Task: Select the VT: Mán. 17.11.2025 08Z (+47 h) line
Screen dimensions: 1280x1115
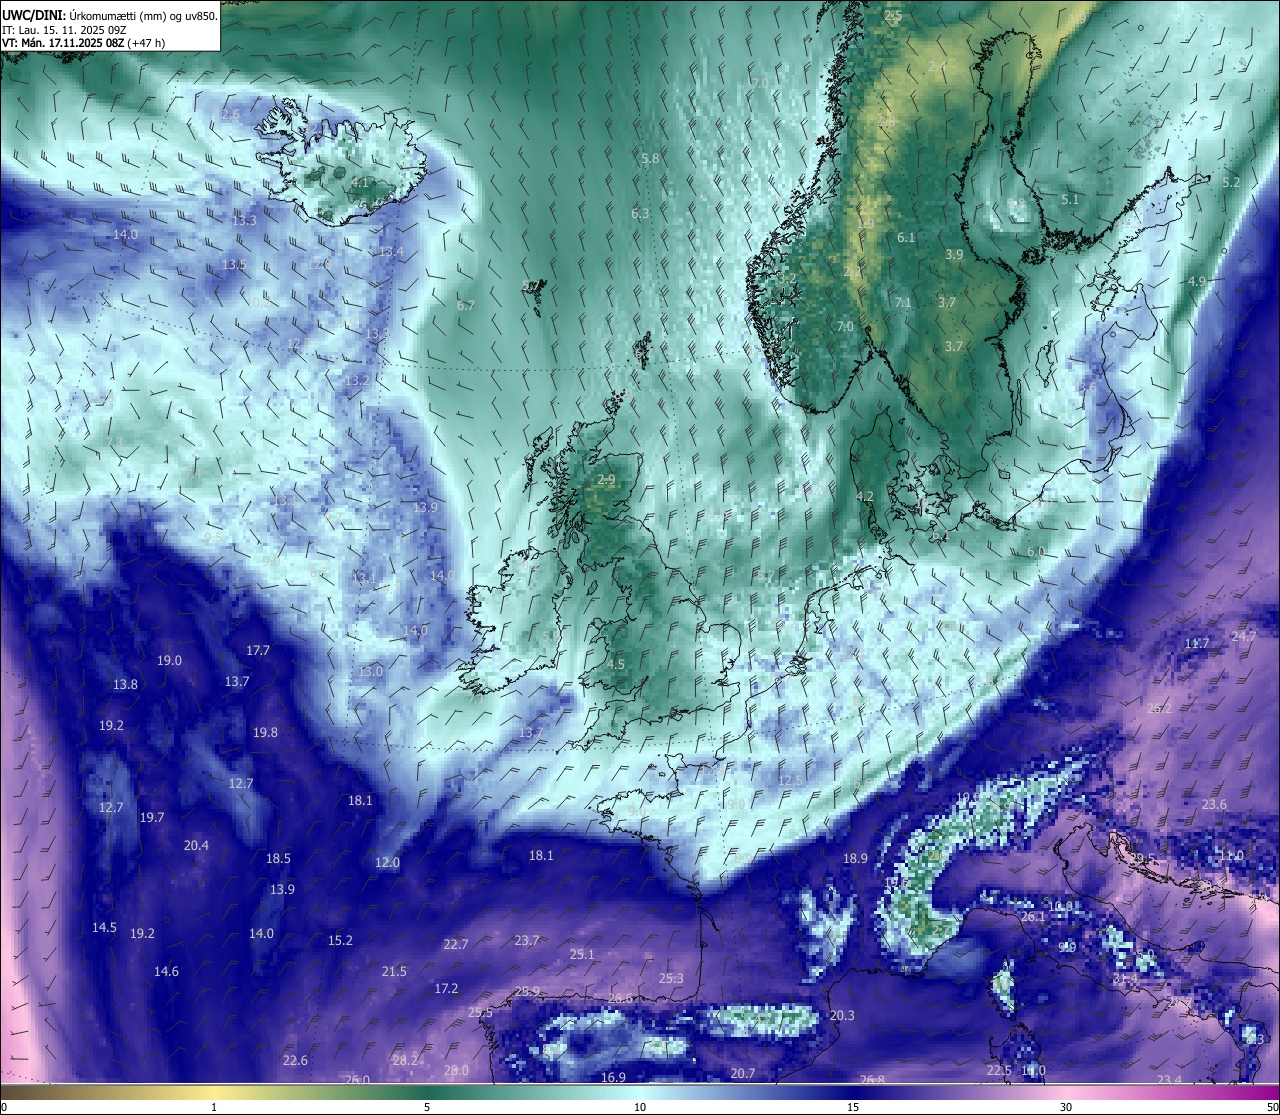Action: [84, 43]
